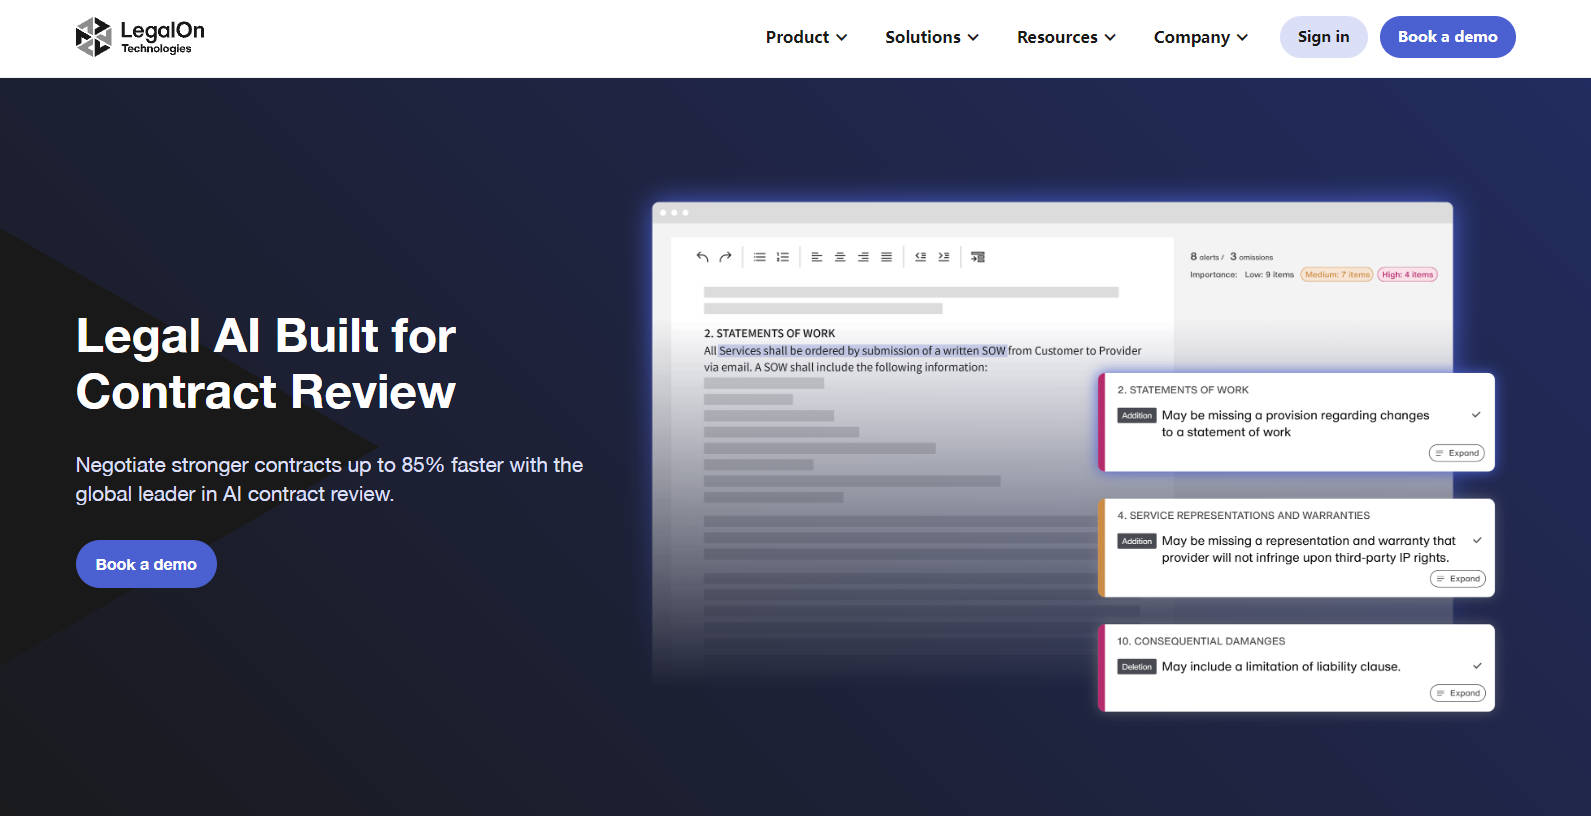Click the undo arrow in the editor toolbar
Viewport: 1591px width, 816px height.
click(x=702, y=257)
